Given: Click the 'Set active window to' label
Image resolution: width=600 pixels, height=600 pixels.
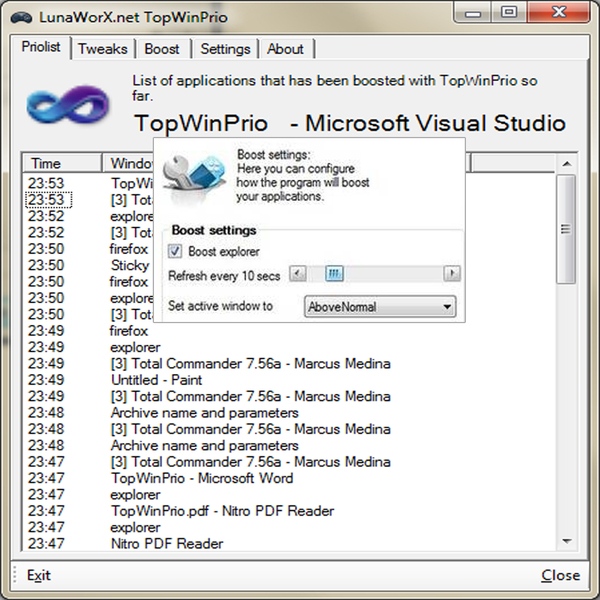Looking at the screenshot, I should [x=220, y=306].
